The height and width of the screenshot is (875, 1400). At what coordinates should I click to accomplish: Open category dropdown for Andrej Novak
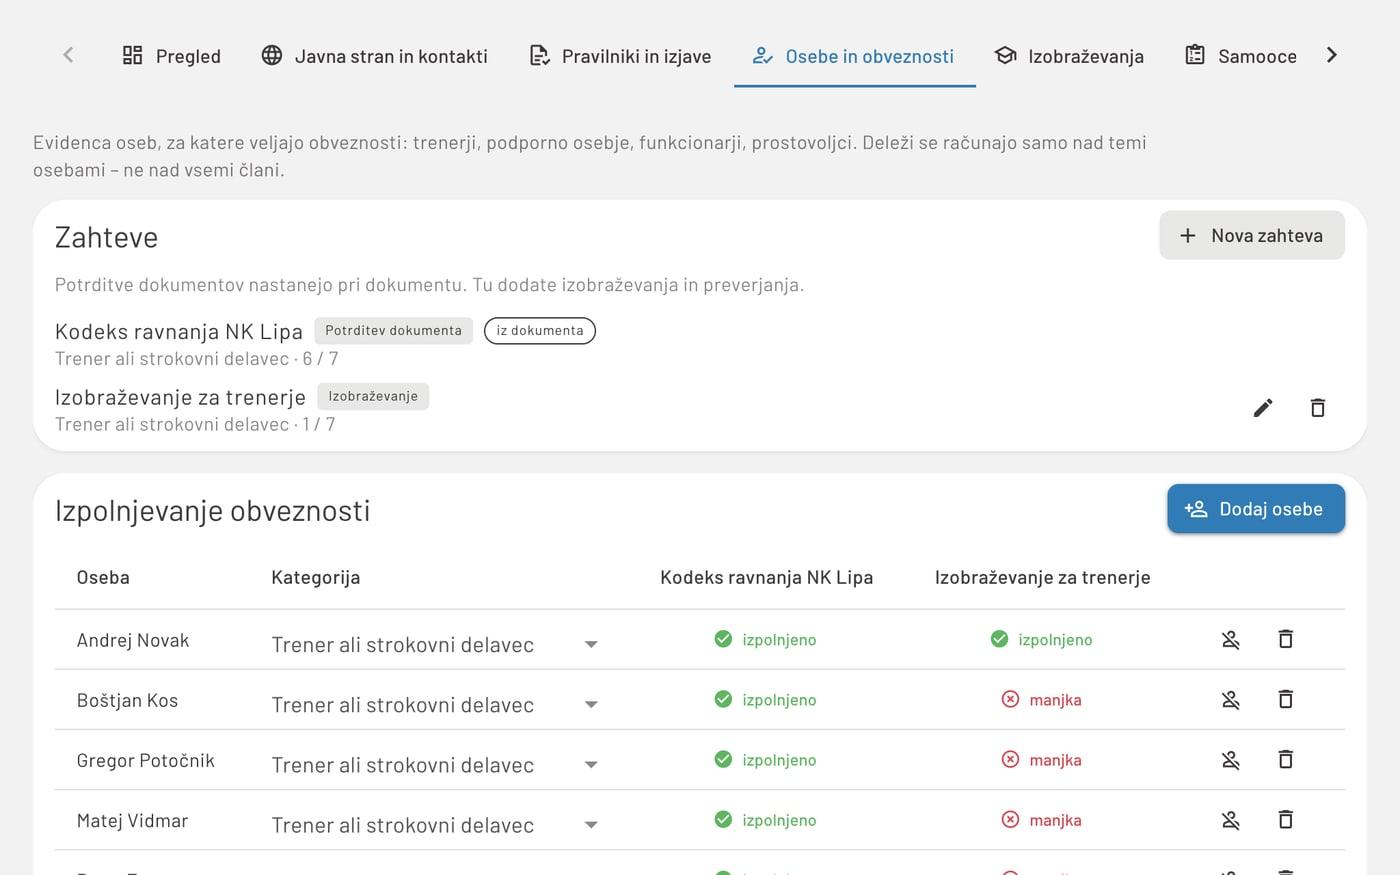click(435, 644)
